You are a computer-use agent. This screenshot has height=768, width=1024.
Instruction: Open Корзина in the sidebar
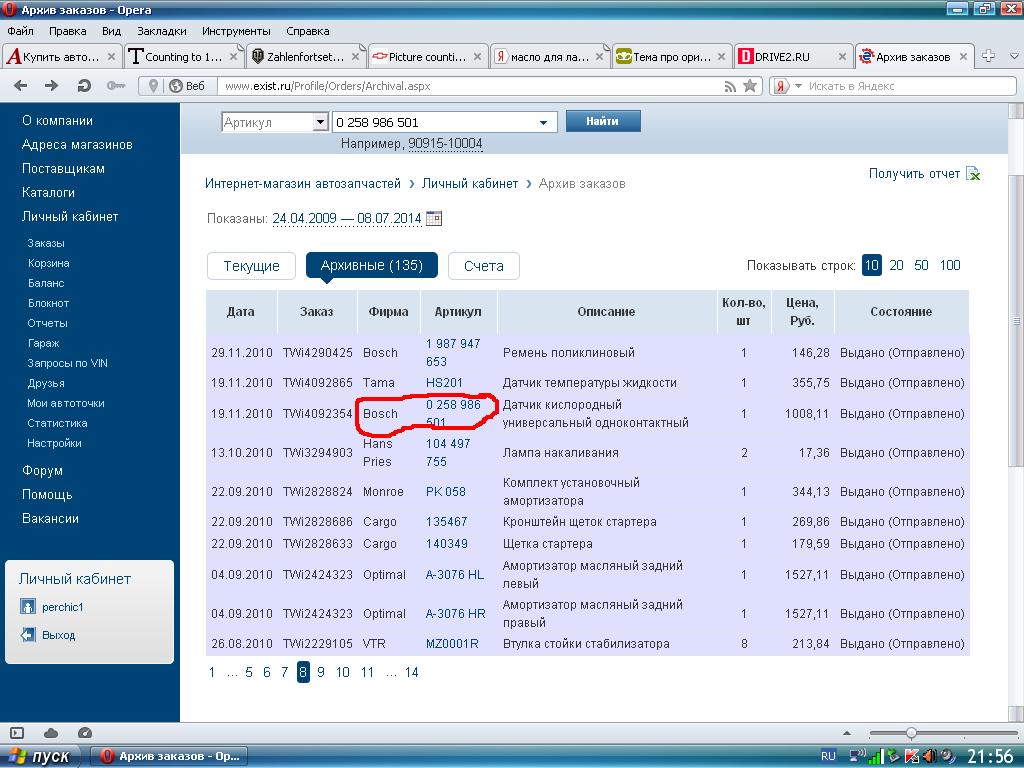48,263
